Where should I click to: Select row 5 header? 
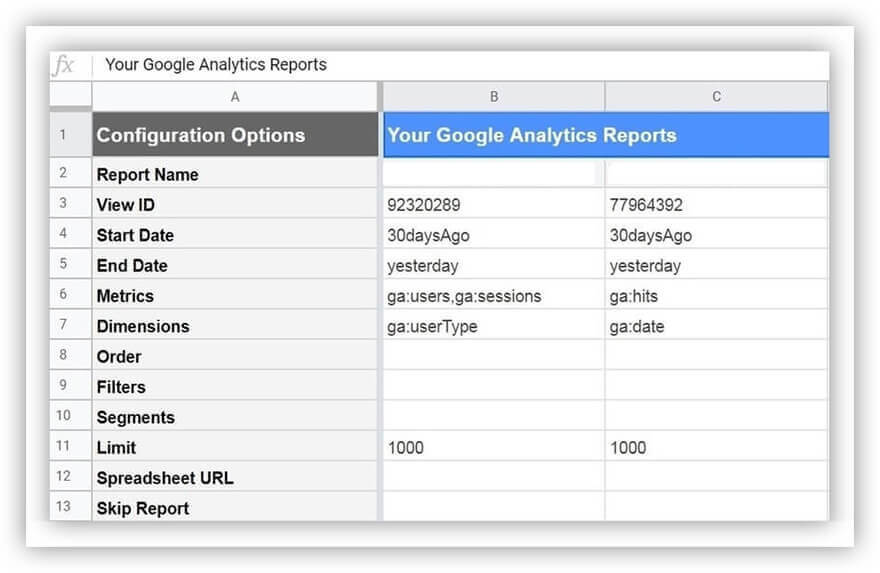(71, 263)
